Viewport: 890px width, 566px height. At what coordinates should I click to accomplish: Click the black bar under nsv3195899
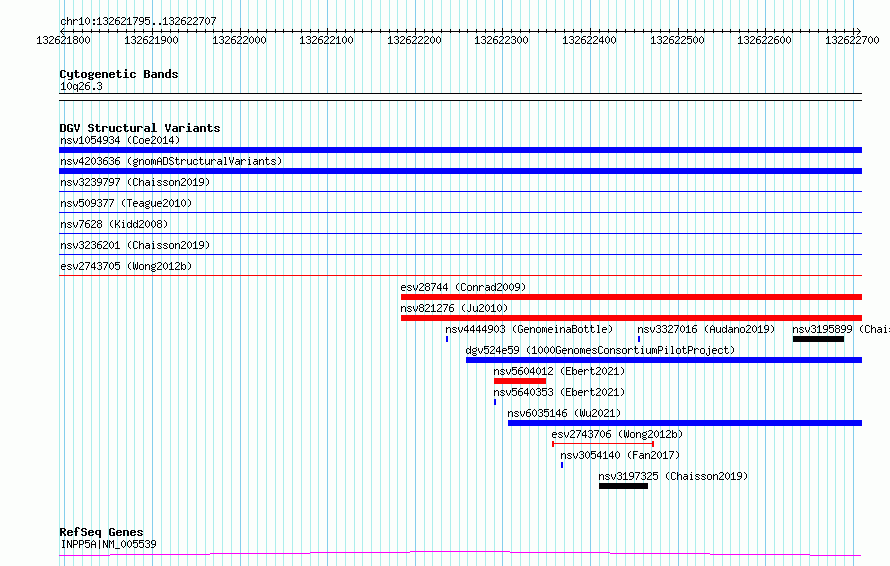click(818, 339)
